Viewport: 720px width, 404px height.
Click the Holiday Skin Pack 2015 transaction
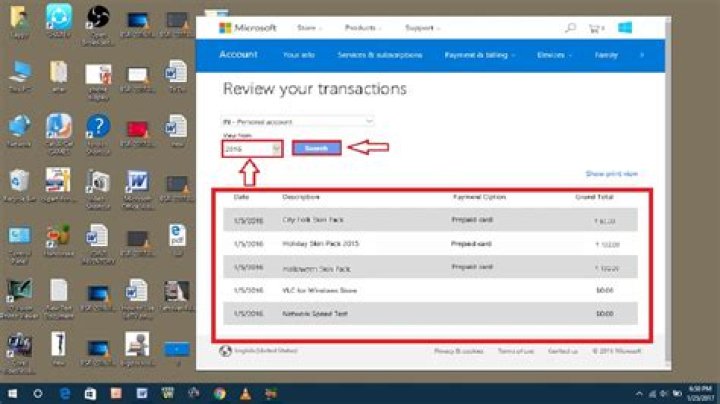click(430, 244)
